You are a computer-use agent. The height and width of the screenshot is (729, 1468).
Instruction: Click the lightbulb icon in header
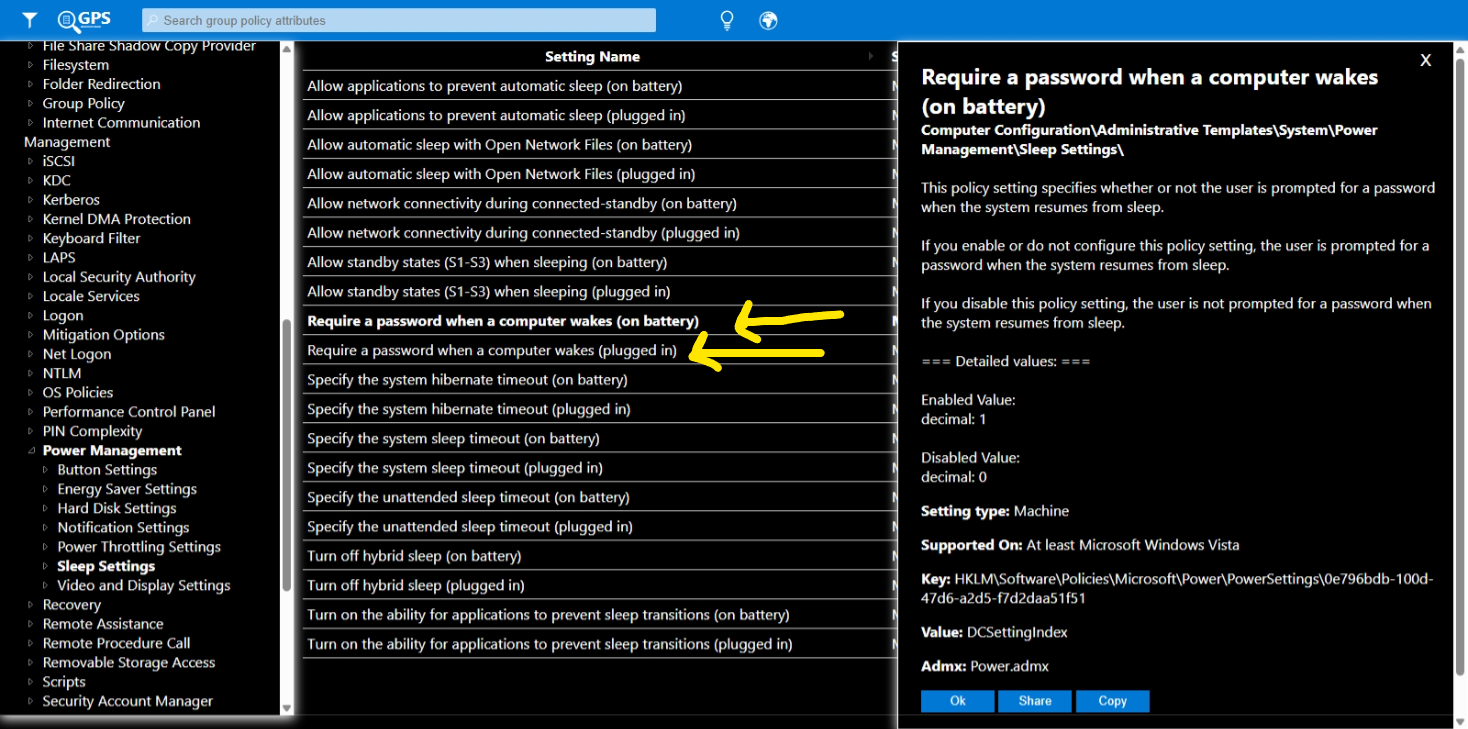point(727,20)
